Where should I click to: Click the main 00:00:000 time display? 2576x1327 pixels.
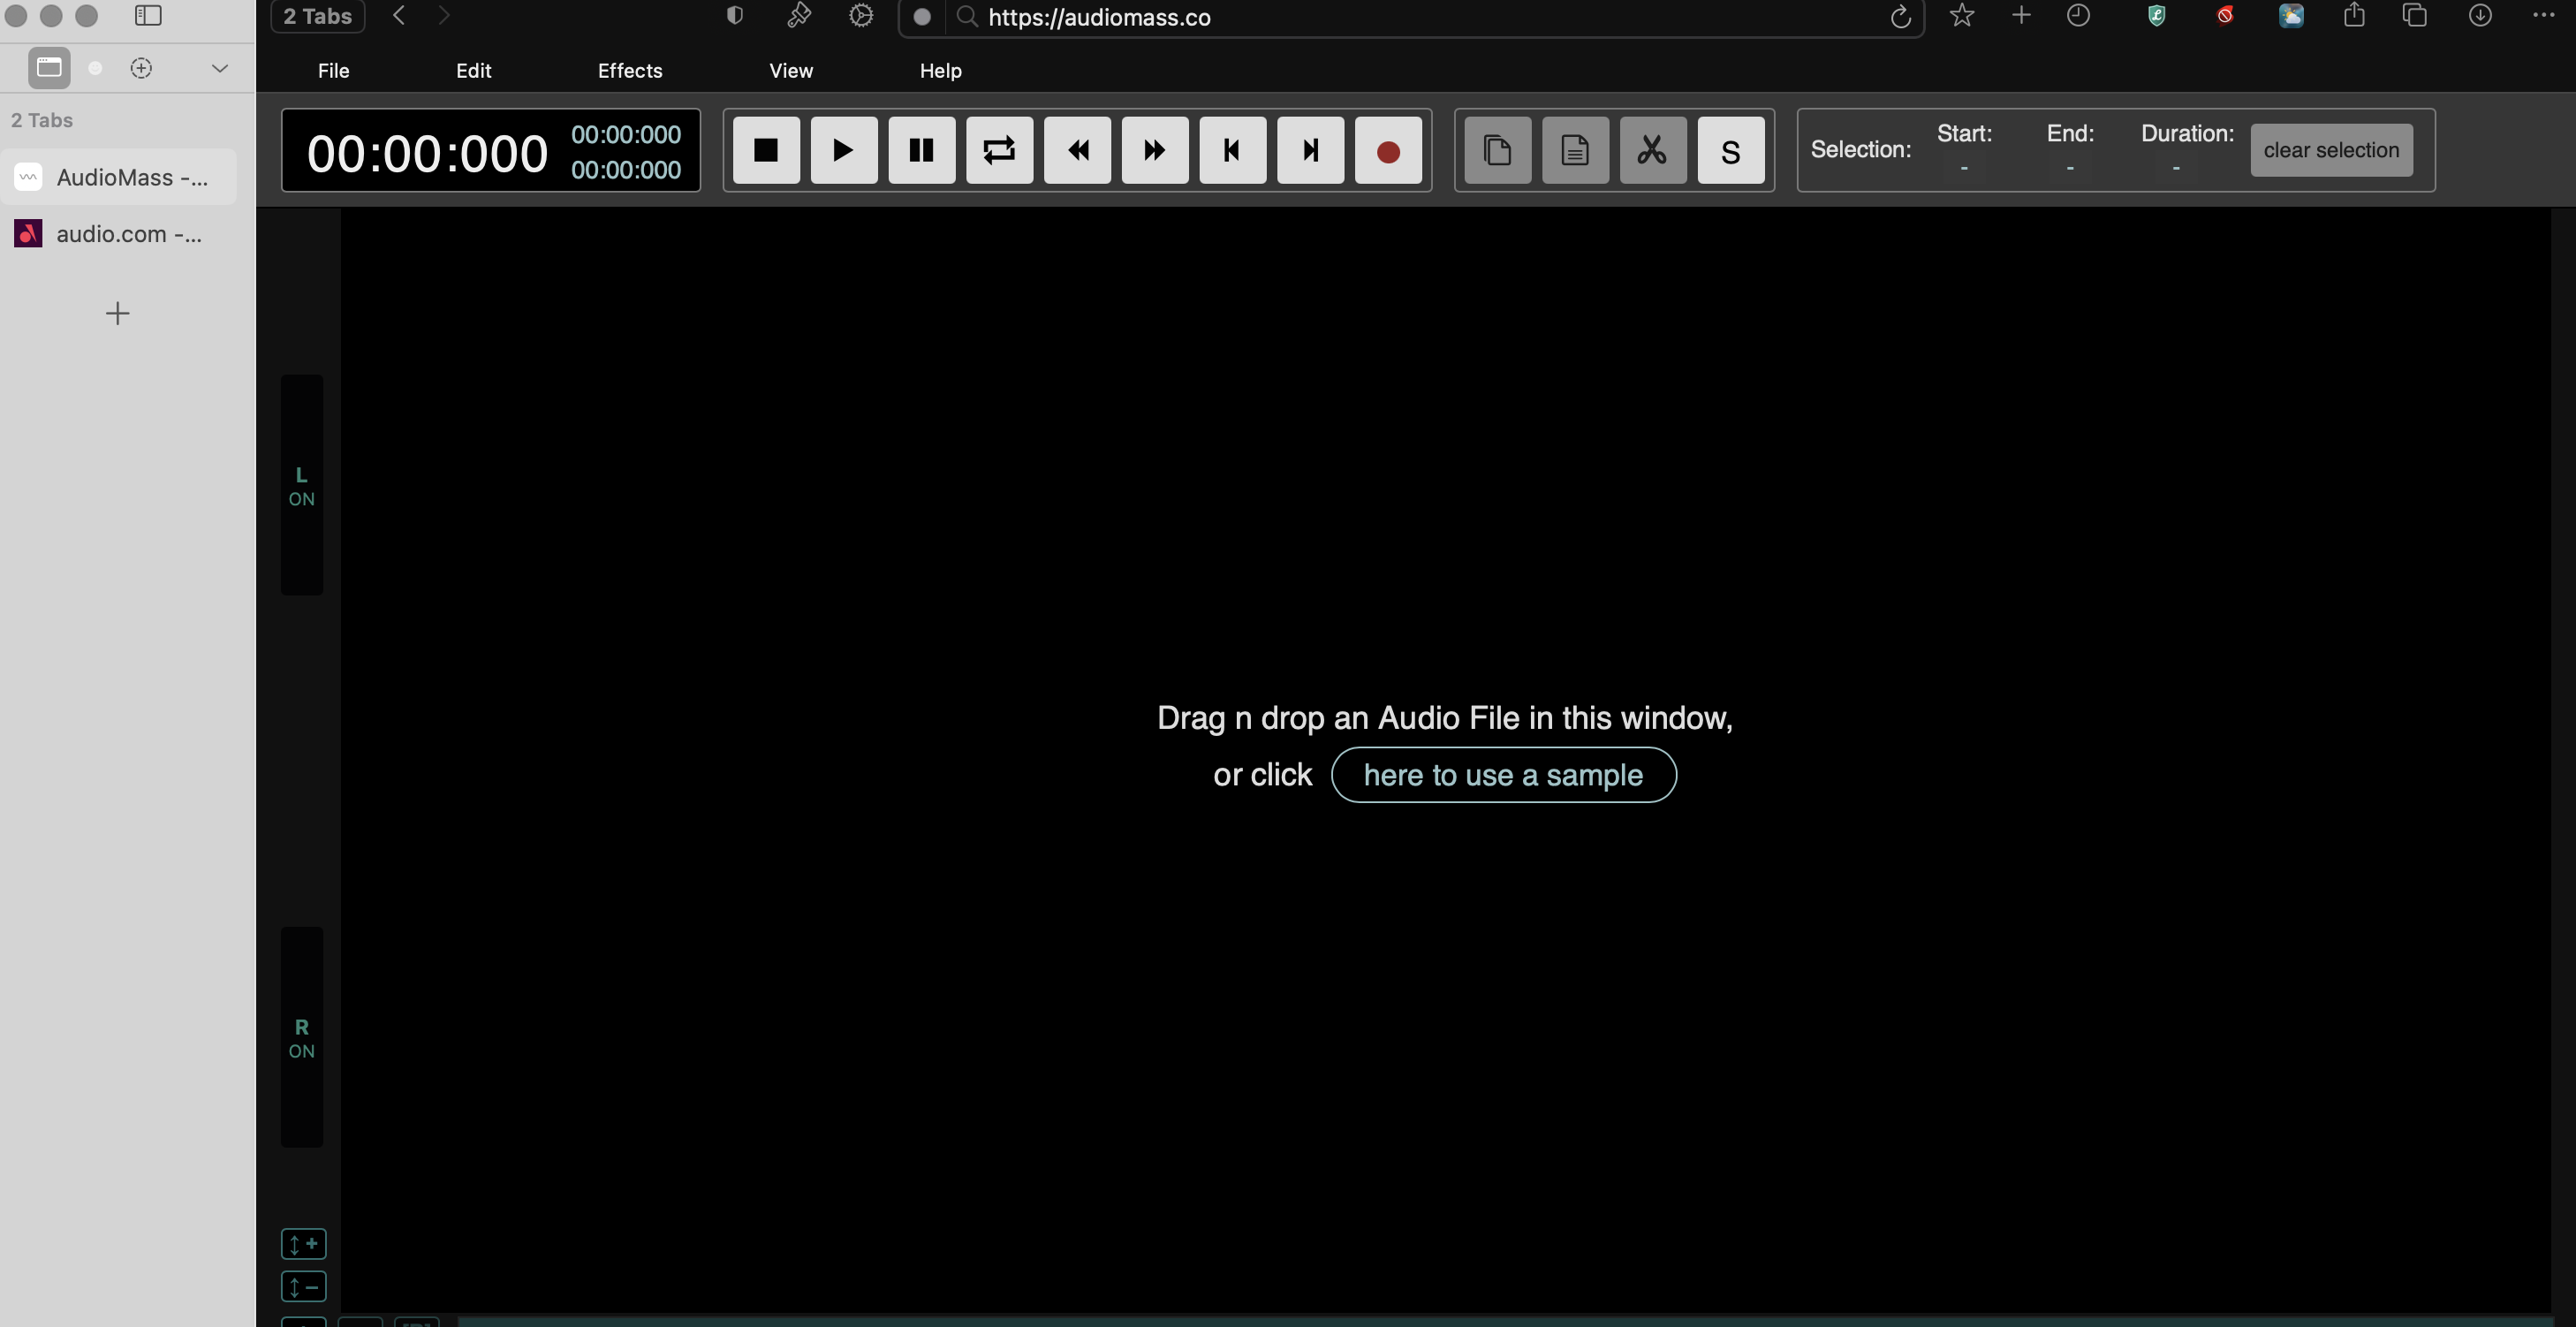pos(427,153)
